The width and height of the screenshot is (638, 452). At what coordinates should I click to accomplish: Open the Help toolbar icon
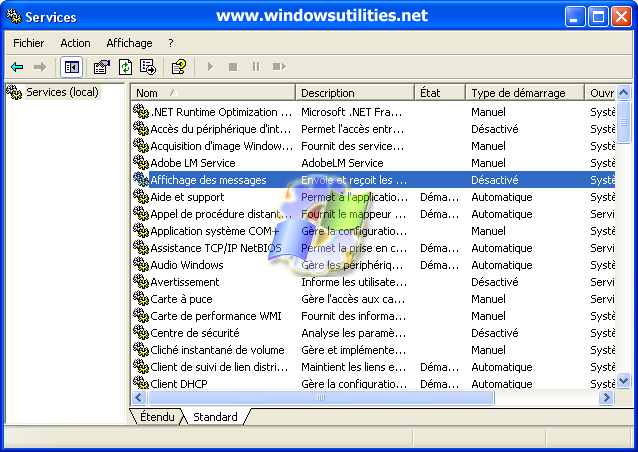click(x=178, y=67)
